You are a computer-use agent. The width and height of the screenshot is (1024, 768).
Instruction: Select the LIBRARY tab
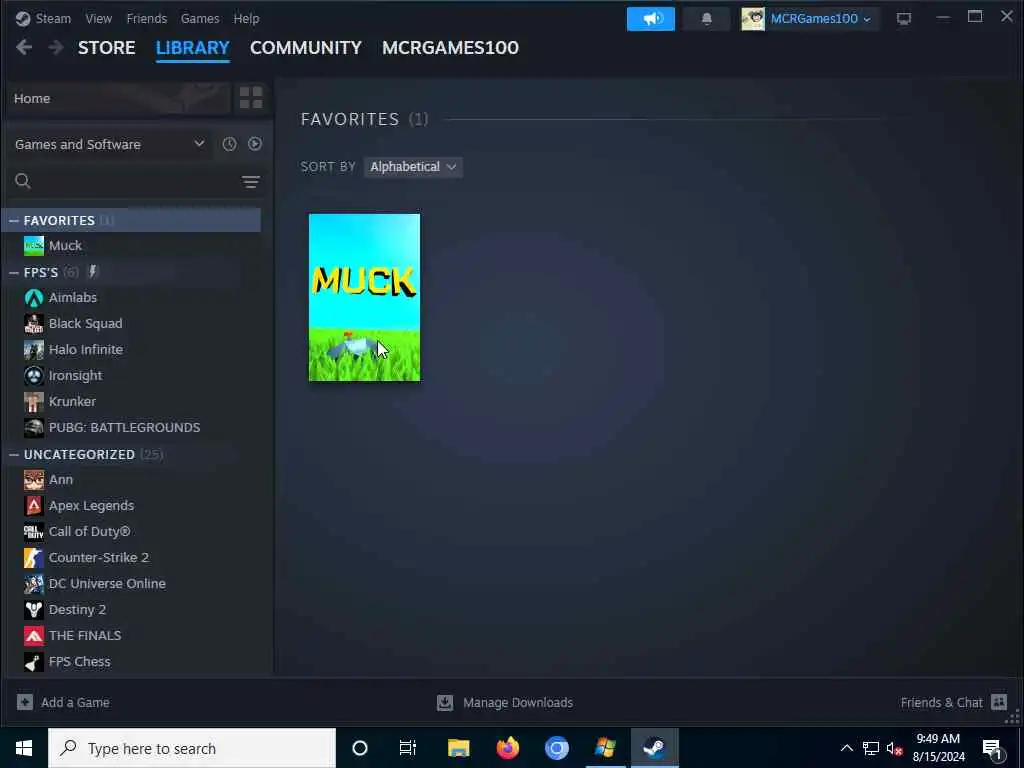pos(193,48)
